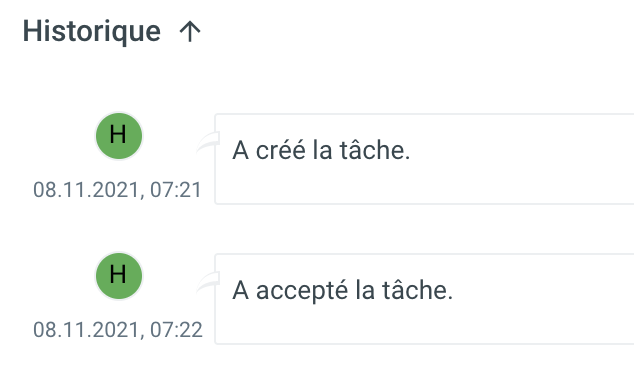Click the word 'tâche' in the created entry
Viewport: 634px width, 366px height.
(x=372, y=150)
